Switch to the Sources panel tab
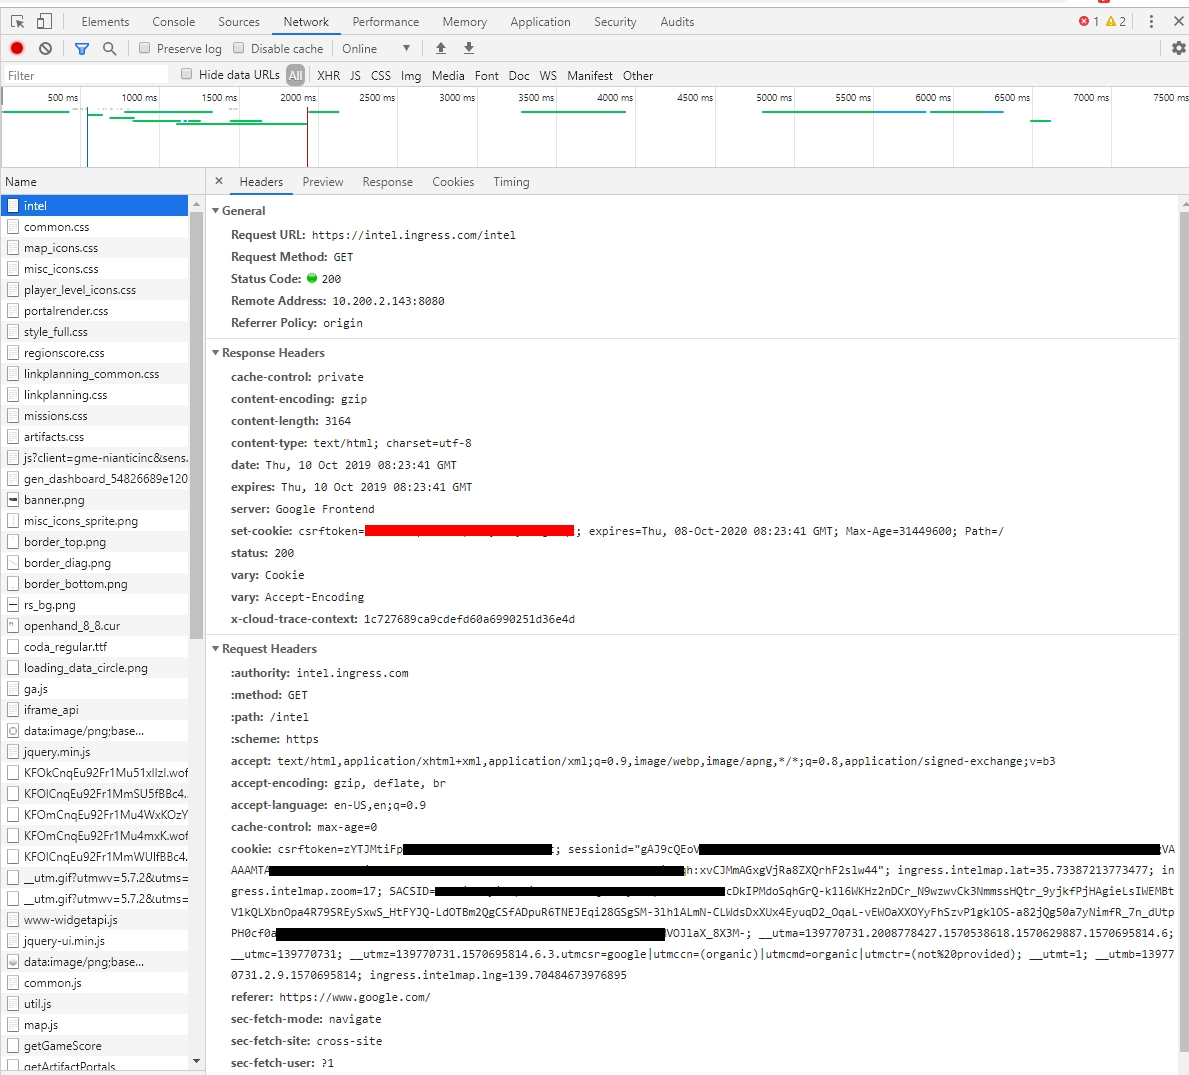The width and height of the screenshot is (1189, 1075). 239,22
